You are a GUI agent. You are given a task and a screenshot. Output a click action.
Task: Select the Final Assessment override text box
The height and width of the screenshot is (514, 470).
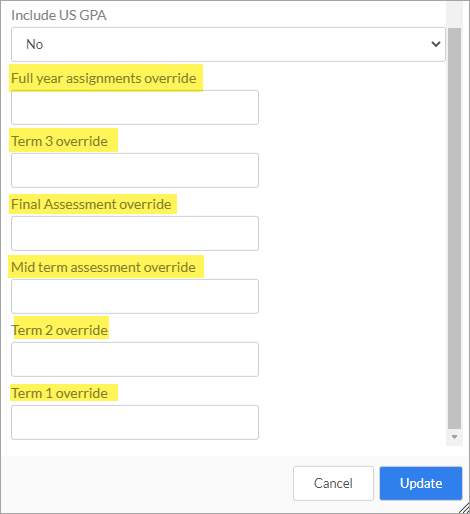[x=135, y=233]
